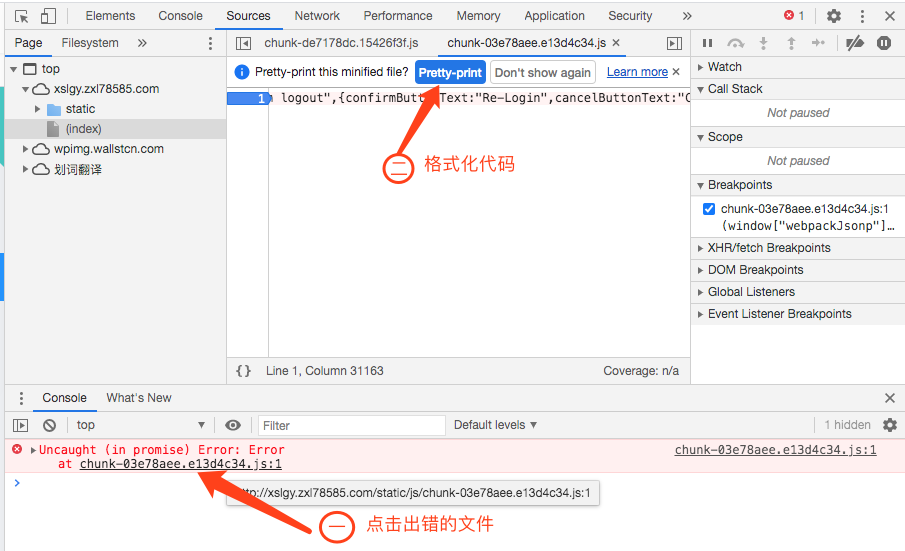Click the Pretty-print button

pyautogui.click(x=450, y=72)
